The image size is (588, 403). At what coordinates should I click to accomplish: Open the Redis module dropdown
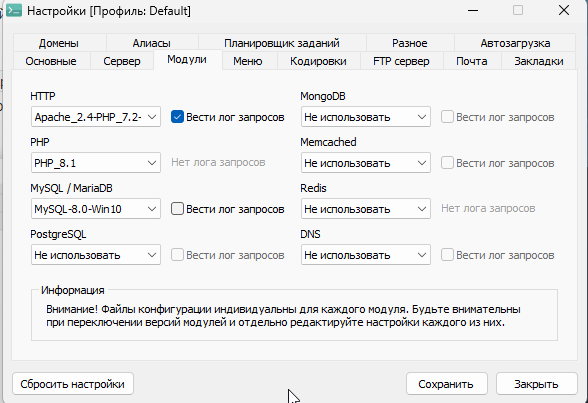pyautogui.click(x=366, y=209)
